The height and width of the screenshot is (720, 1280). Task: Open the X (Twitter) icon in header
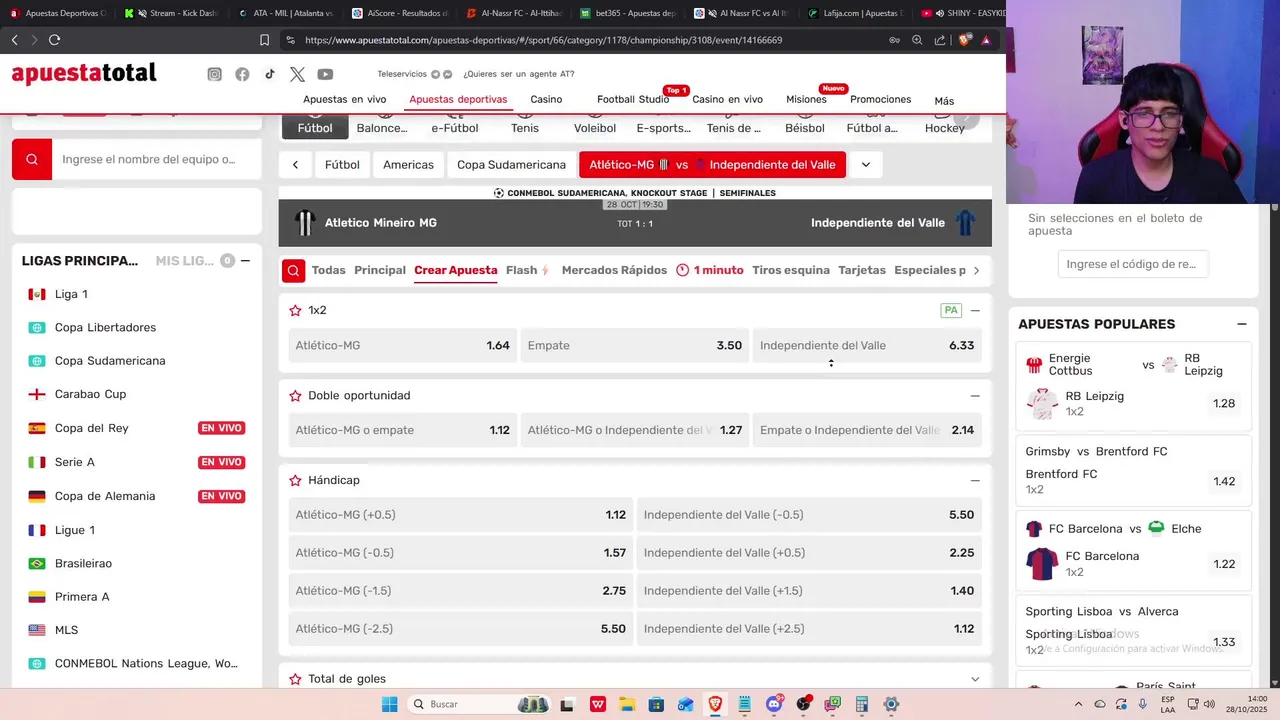(x=297, y=74)
